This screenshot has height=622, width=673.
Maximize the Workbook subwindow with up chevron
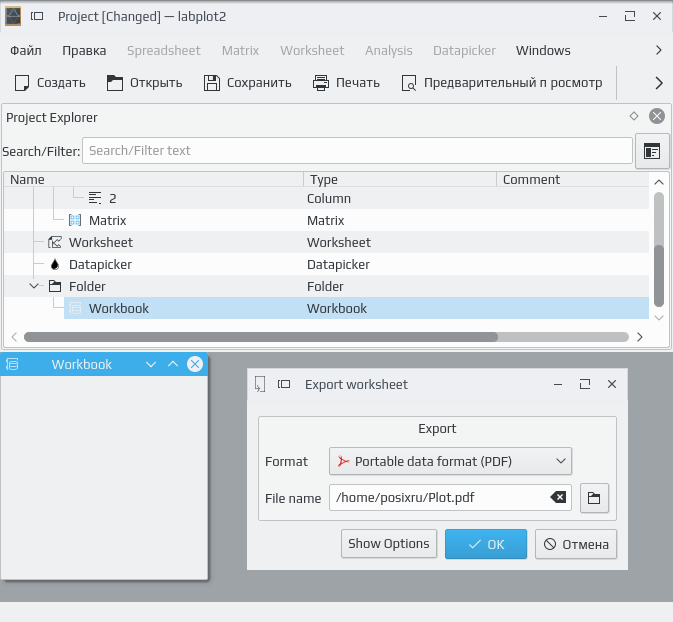pyautogui.click(x=173, y=364)
